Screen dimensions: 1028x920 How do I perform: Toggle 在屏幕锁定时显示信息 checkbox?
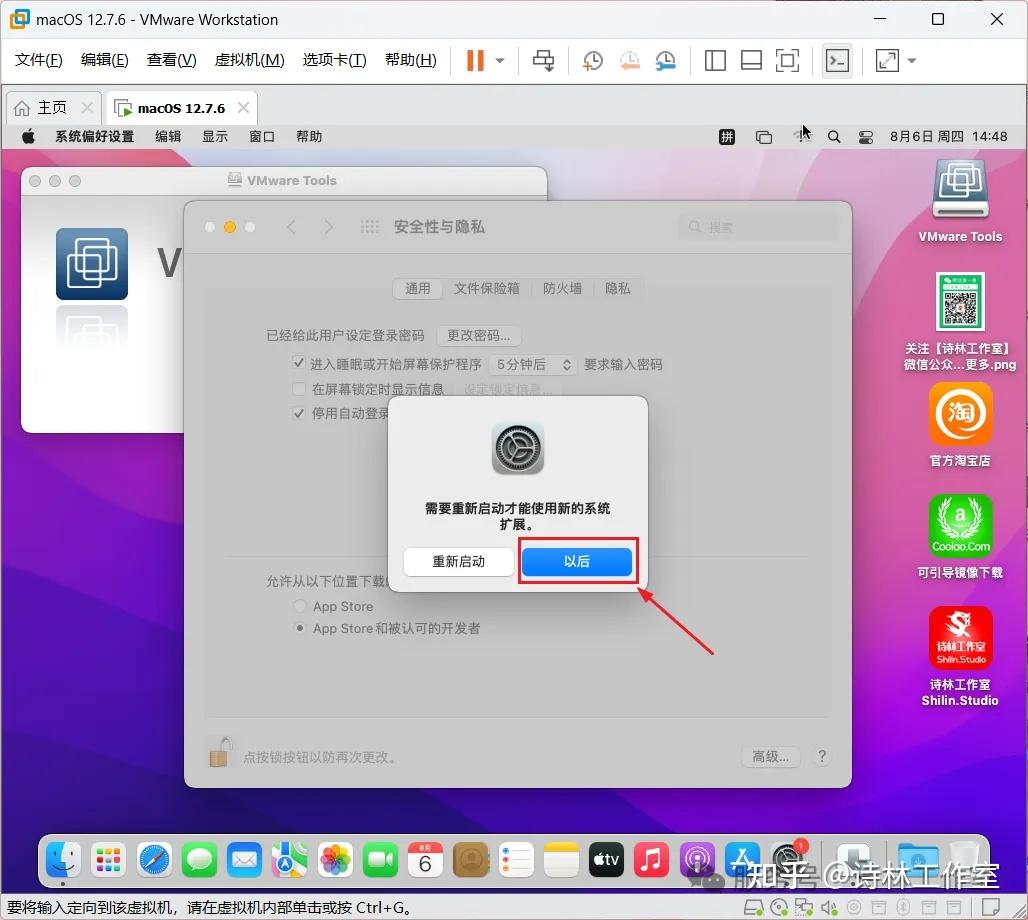(x=298, y=389)
